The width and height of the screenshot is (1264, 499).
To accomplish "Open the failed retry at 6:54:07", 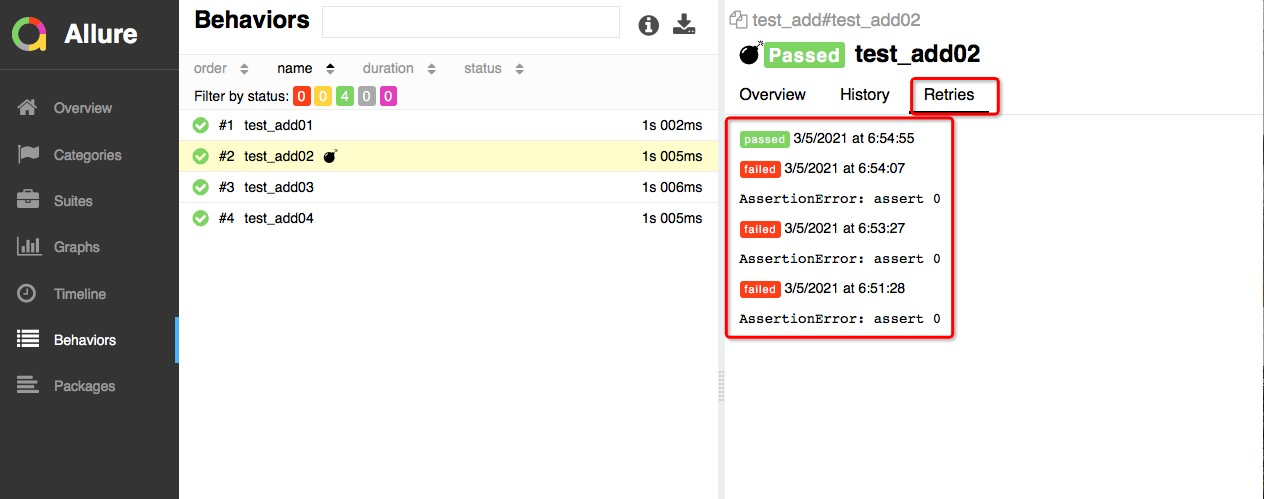I will point(823,169).
